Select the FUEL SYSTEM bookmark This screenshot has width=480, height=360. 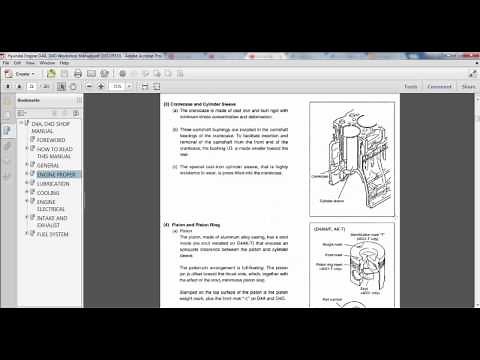tap(52, 234)
